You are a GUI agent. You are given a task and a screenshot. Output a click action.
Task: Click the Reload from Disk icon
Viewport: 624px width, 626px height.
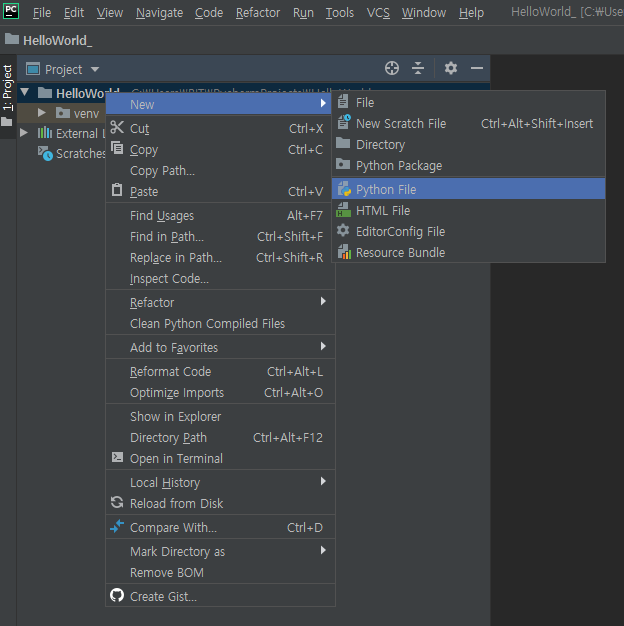pyautogui.click(x=117, y=502)
